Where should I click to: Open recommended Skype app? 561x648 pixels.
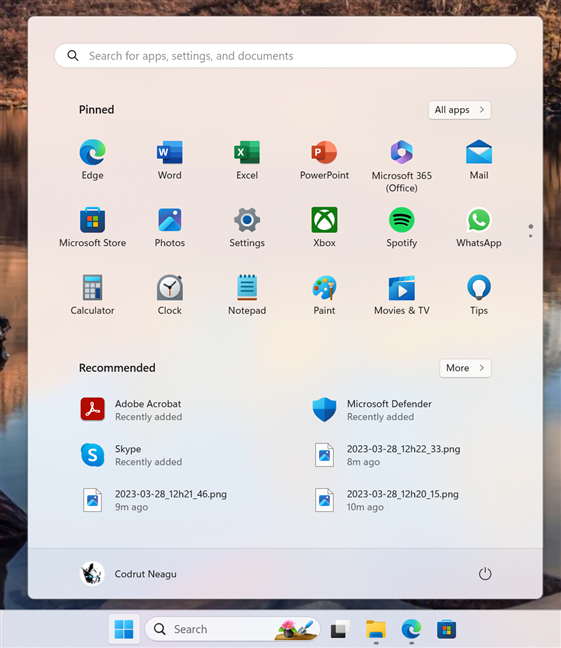coord(131,455)
